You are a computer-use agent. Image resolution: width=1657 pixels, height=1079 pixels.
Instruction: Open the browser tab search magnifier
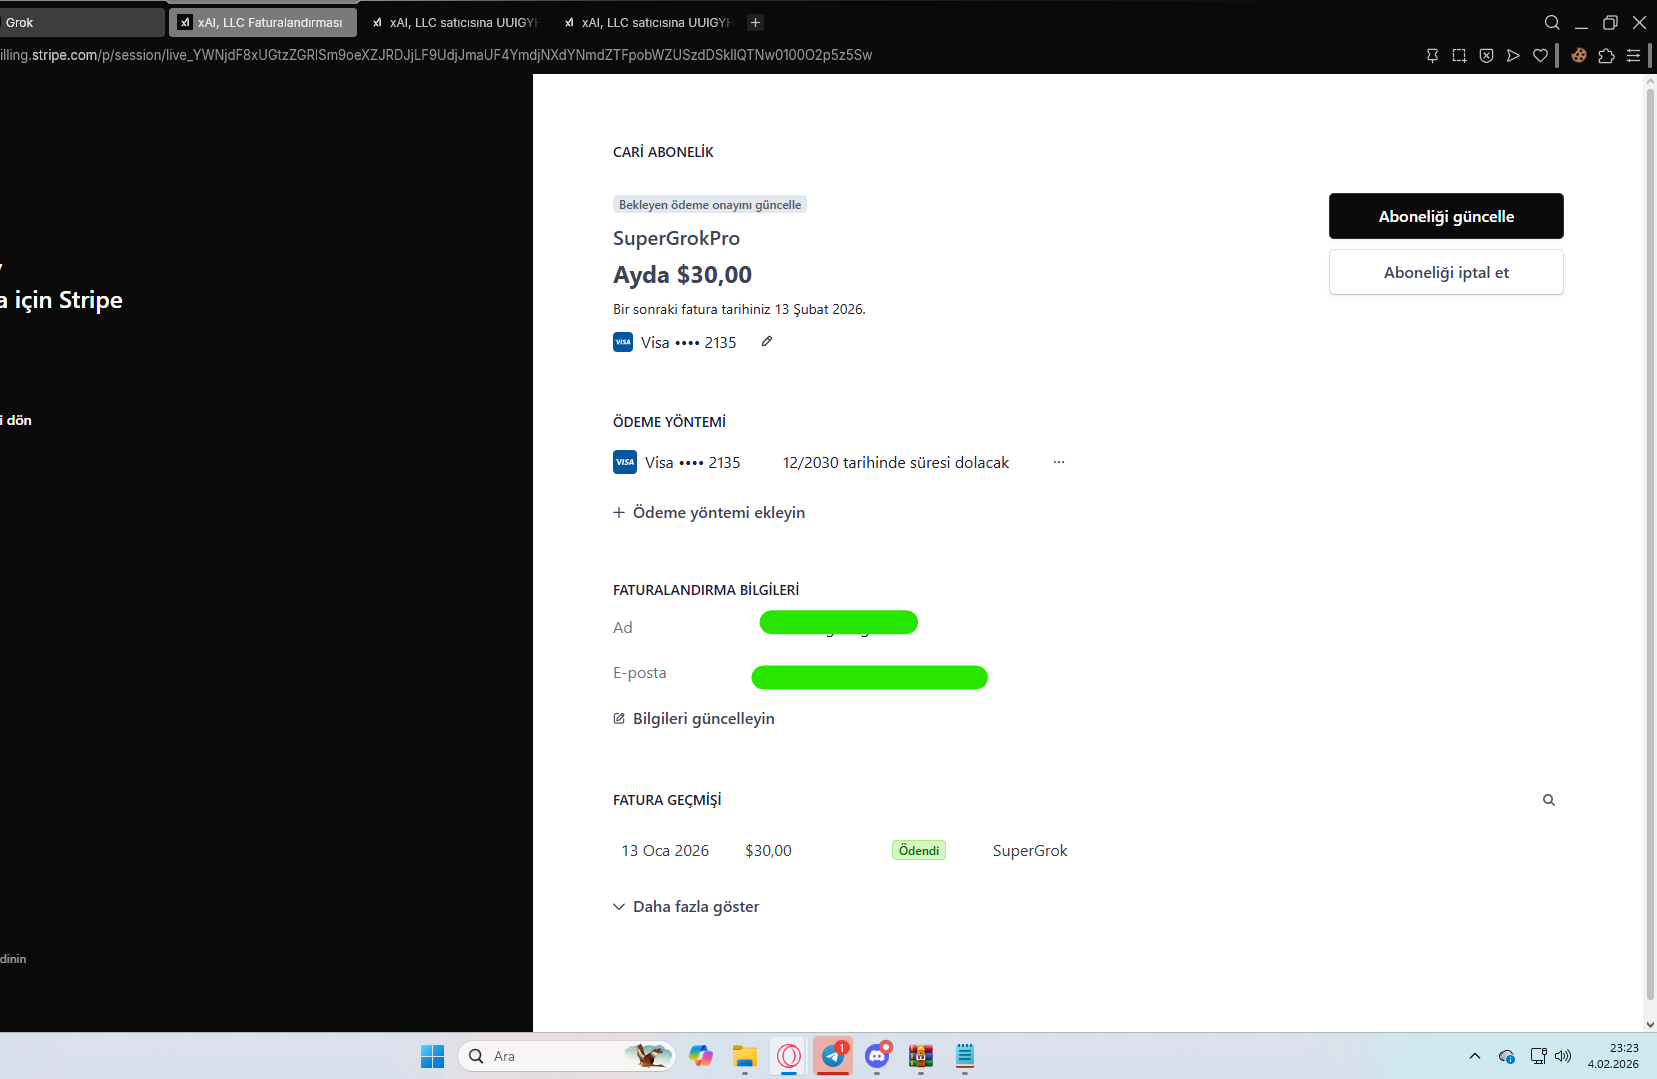click(x=1552, y=22)
